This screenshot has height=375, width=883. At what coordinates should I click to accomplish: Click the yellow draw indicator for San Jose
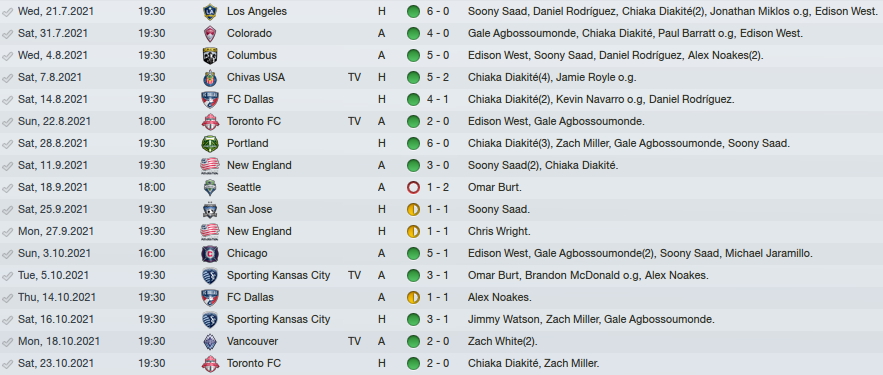pyautogui.click(x=413, y=209)
